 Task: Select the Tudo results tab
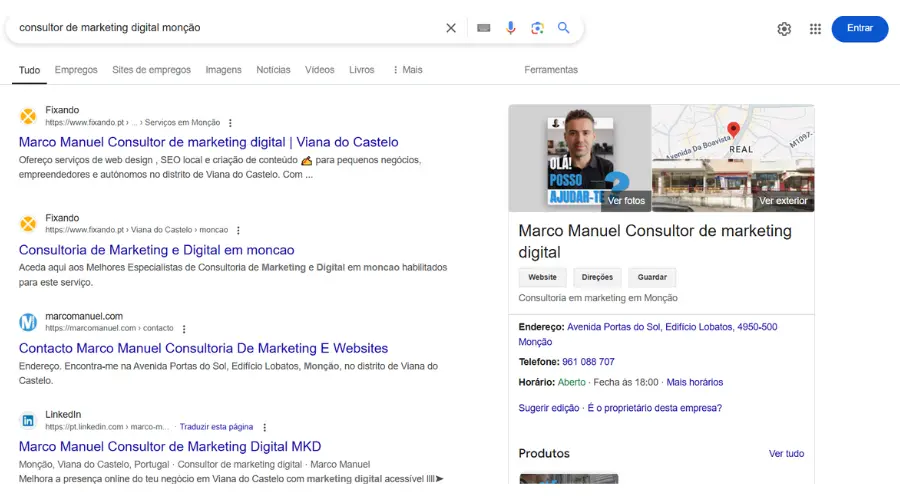[x=29, y=70]
